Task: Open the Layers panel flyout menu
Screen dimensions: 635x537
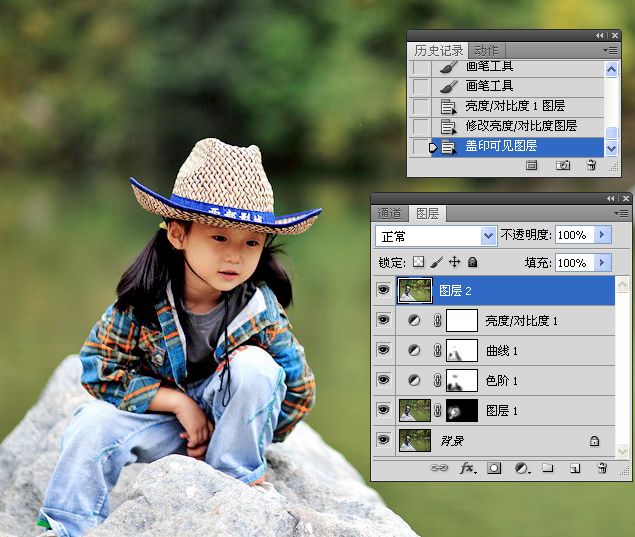Action: pos(622,213)
